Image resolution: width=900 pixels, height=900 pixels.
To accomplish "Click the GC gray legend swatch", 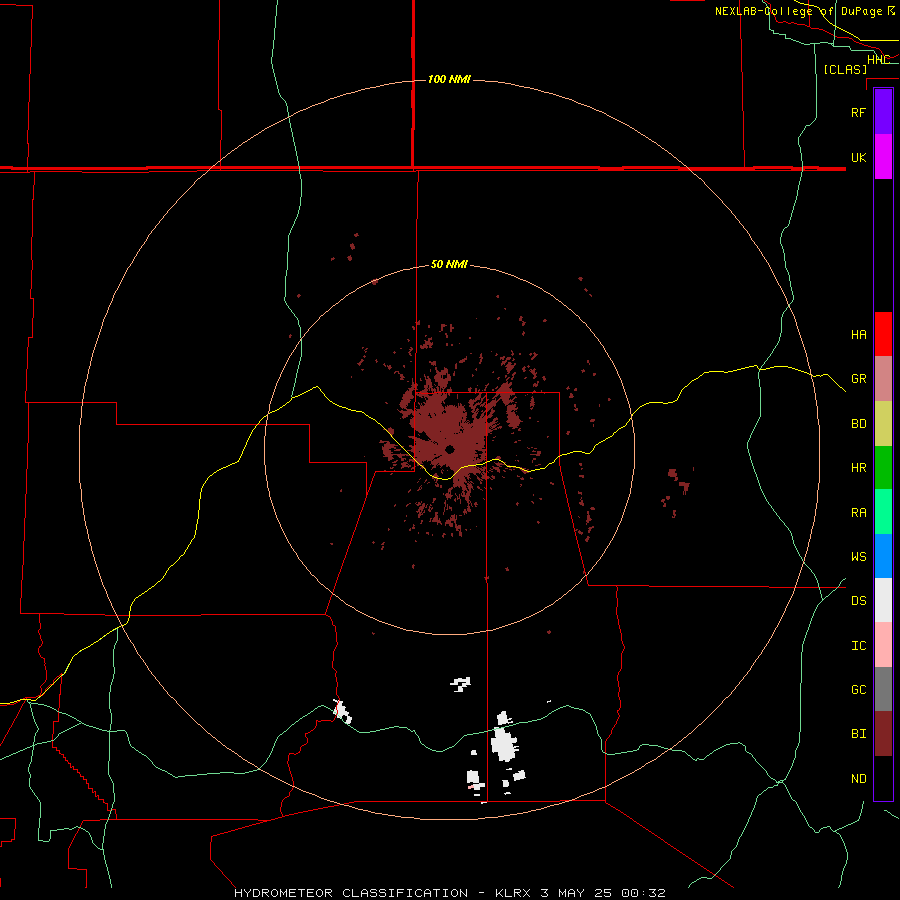I will tap(883, 689).
